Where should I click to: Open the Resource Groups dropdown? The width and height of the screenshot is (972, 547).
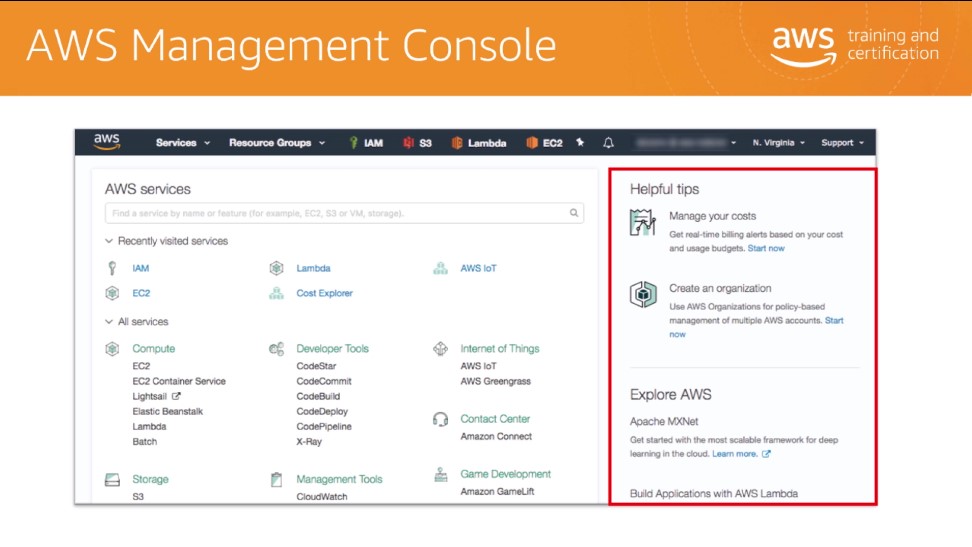pos(277,143)
